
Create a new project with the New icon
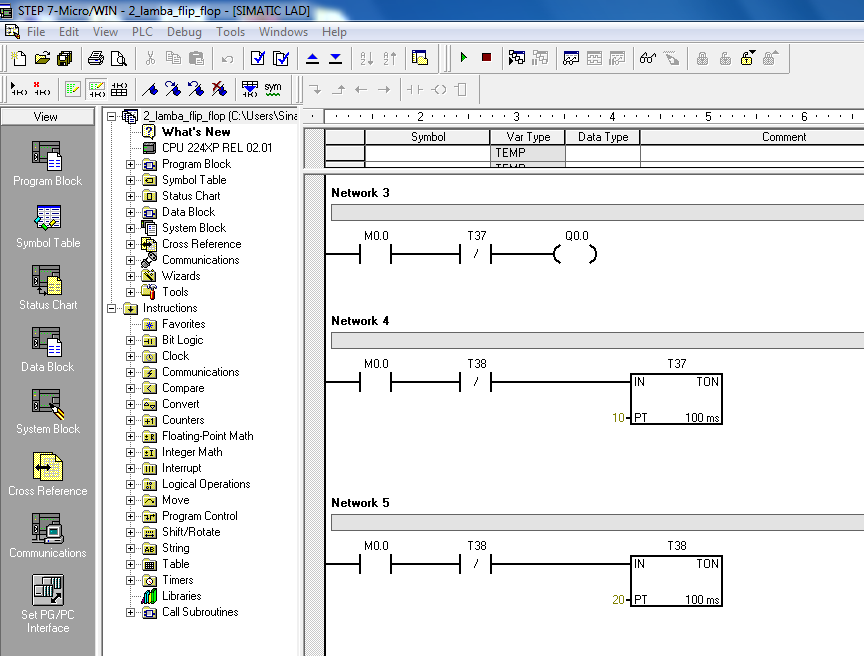tap(19, 58)
